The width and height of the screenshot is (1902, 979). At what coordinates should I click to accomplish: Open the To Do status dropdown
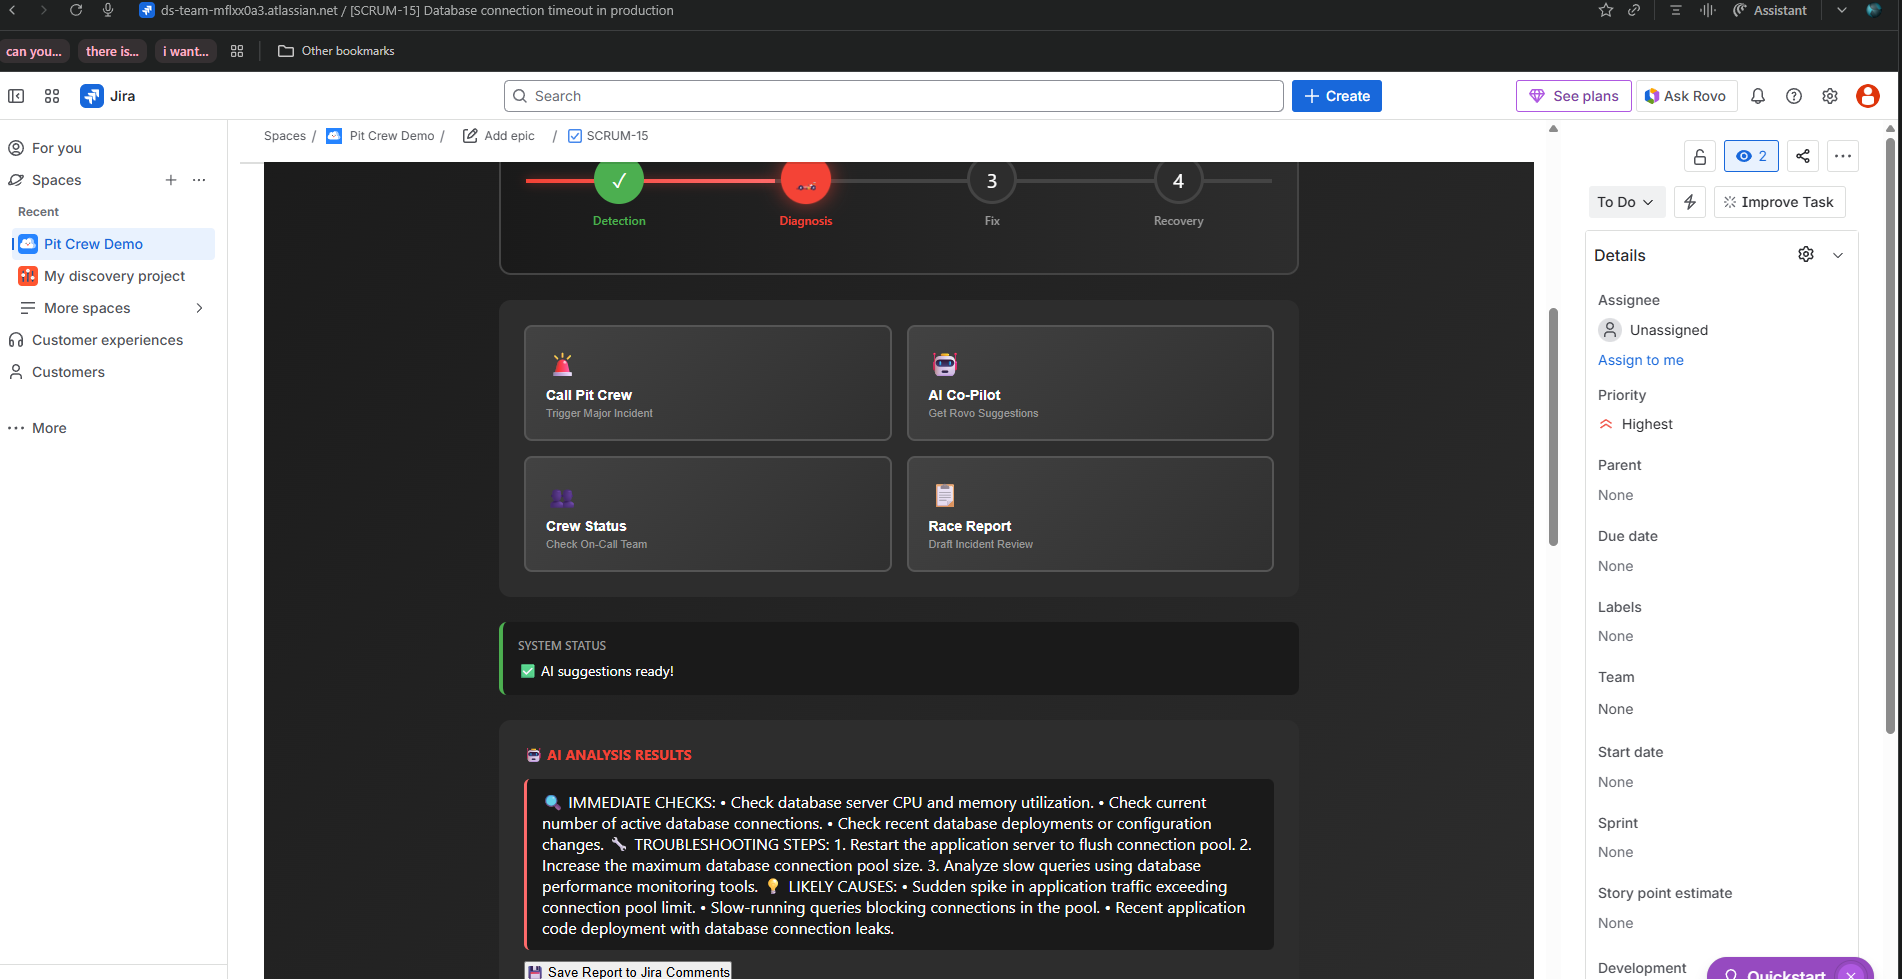1627,202
